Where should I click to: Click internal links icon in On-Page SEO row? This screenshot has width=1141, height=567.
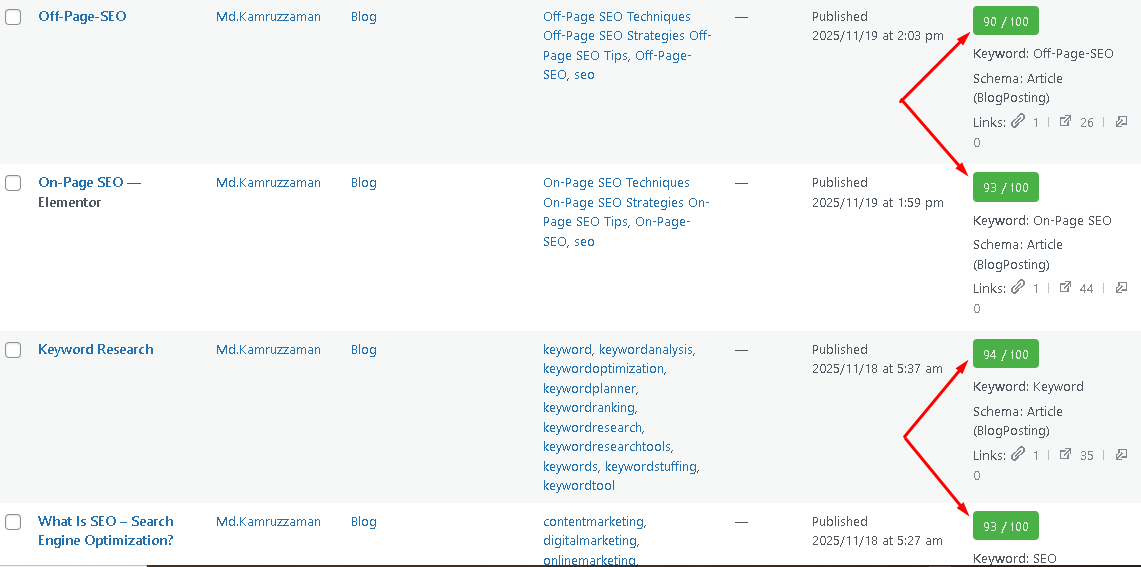point(1018,287)
